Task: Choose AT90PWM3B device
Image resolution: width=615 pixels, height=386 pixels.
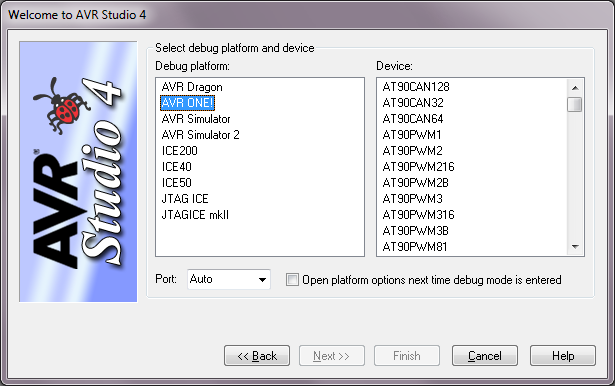Action: click(x=415, y=231)
